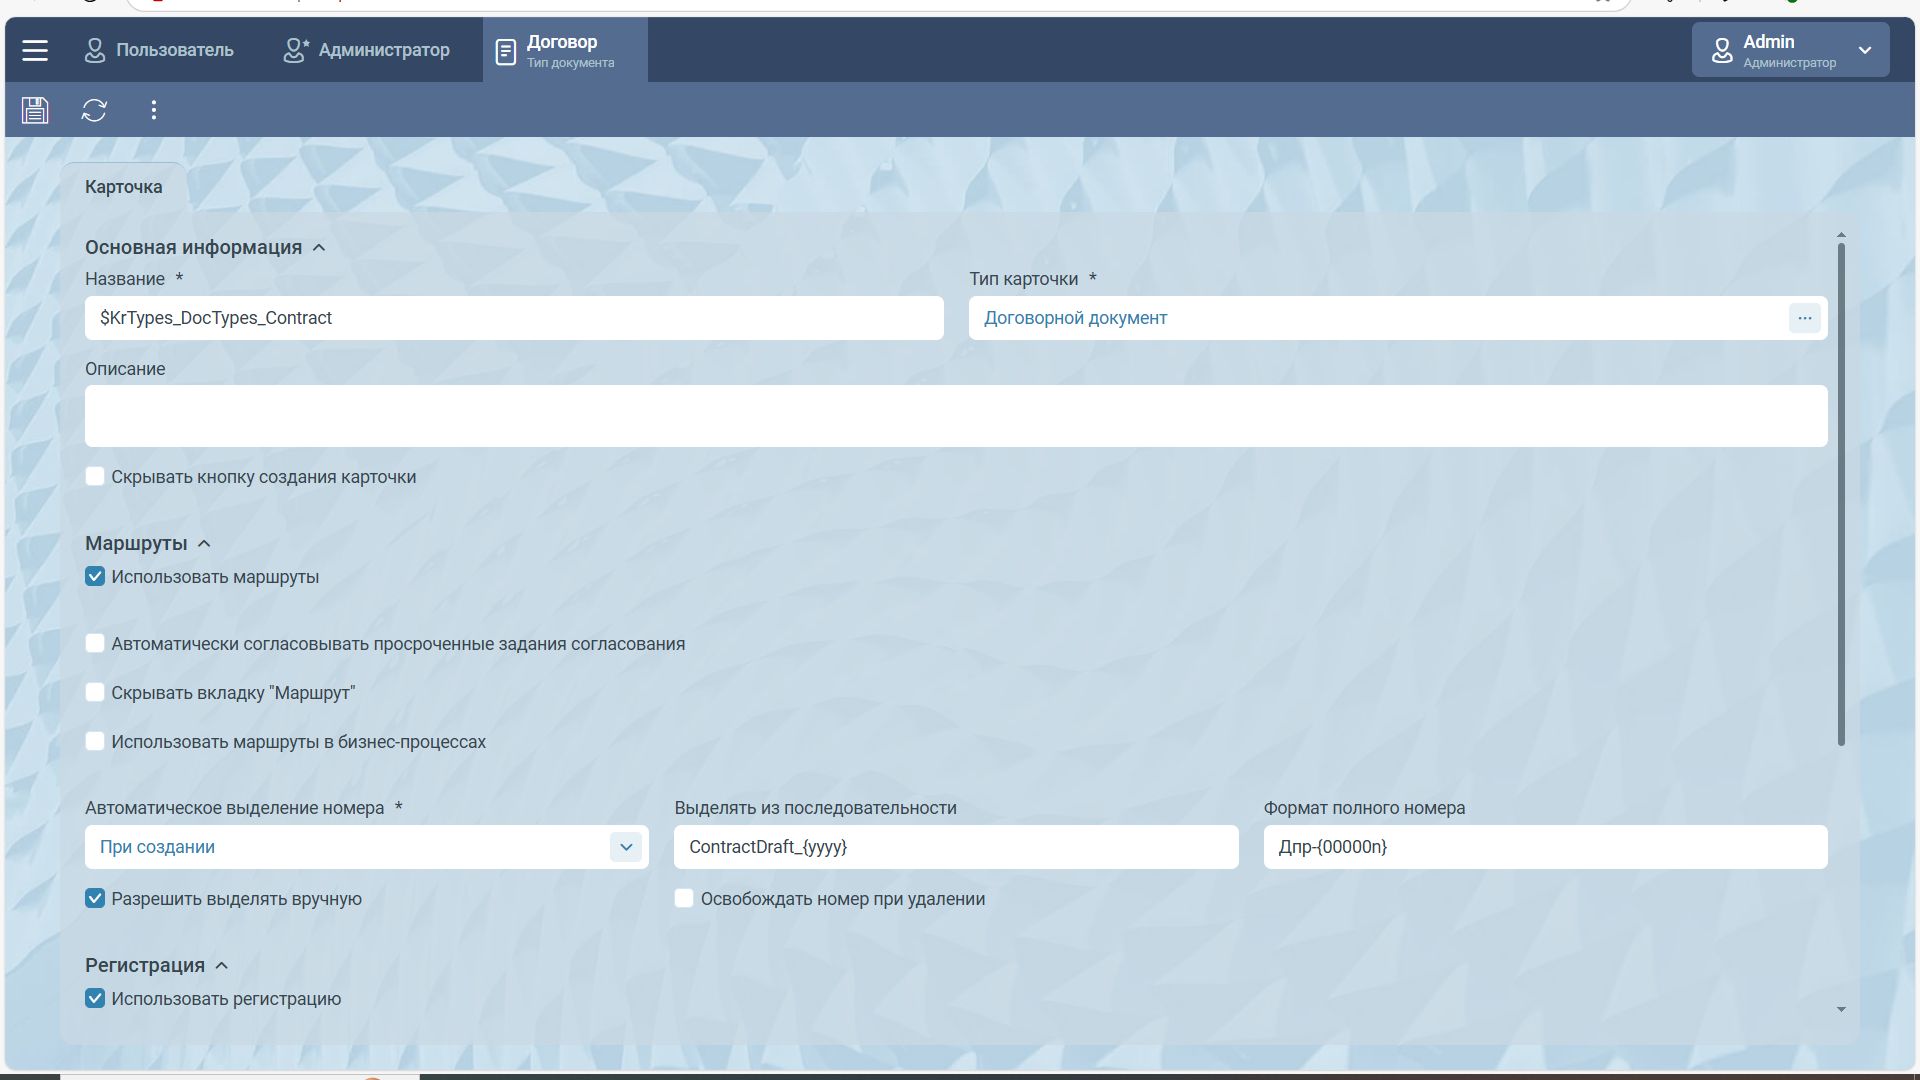Collapse the Основная информация section
This screenshot has width=1920, height=1080.
(319, 248)
